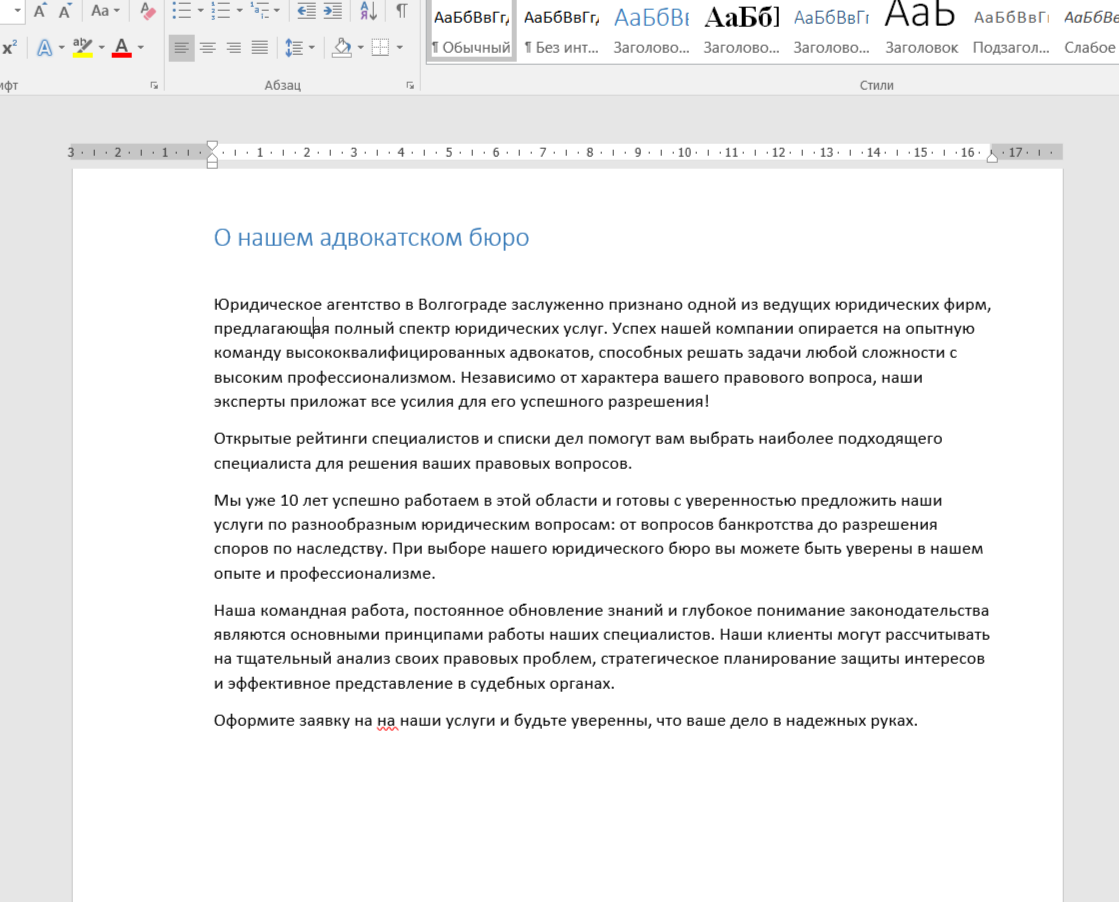Screen dimensions: 1119x902
Task: Toggle justify text alignment
Action: pyautogui.click(x=260, y=48)
